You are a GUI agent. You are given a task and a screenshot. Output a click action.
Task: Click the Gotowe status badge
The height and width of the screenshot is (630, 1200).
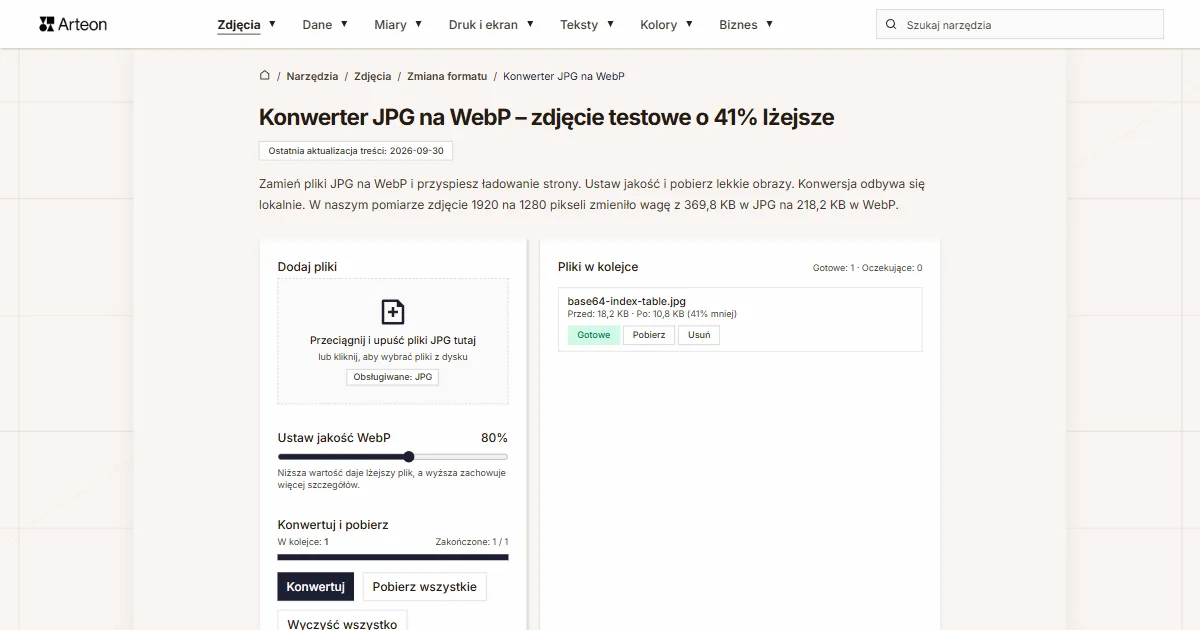click(593, 335)
